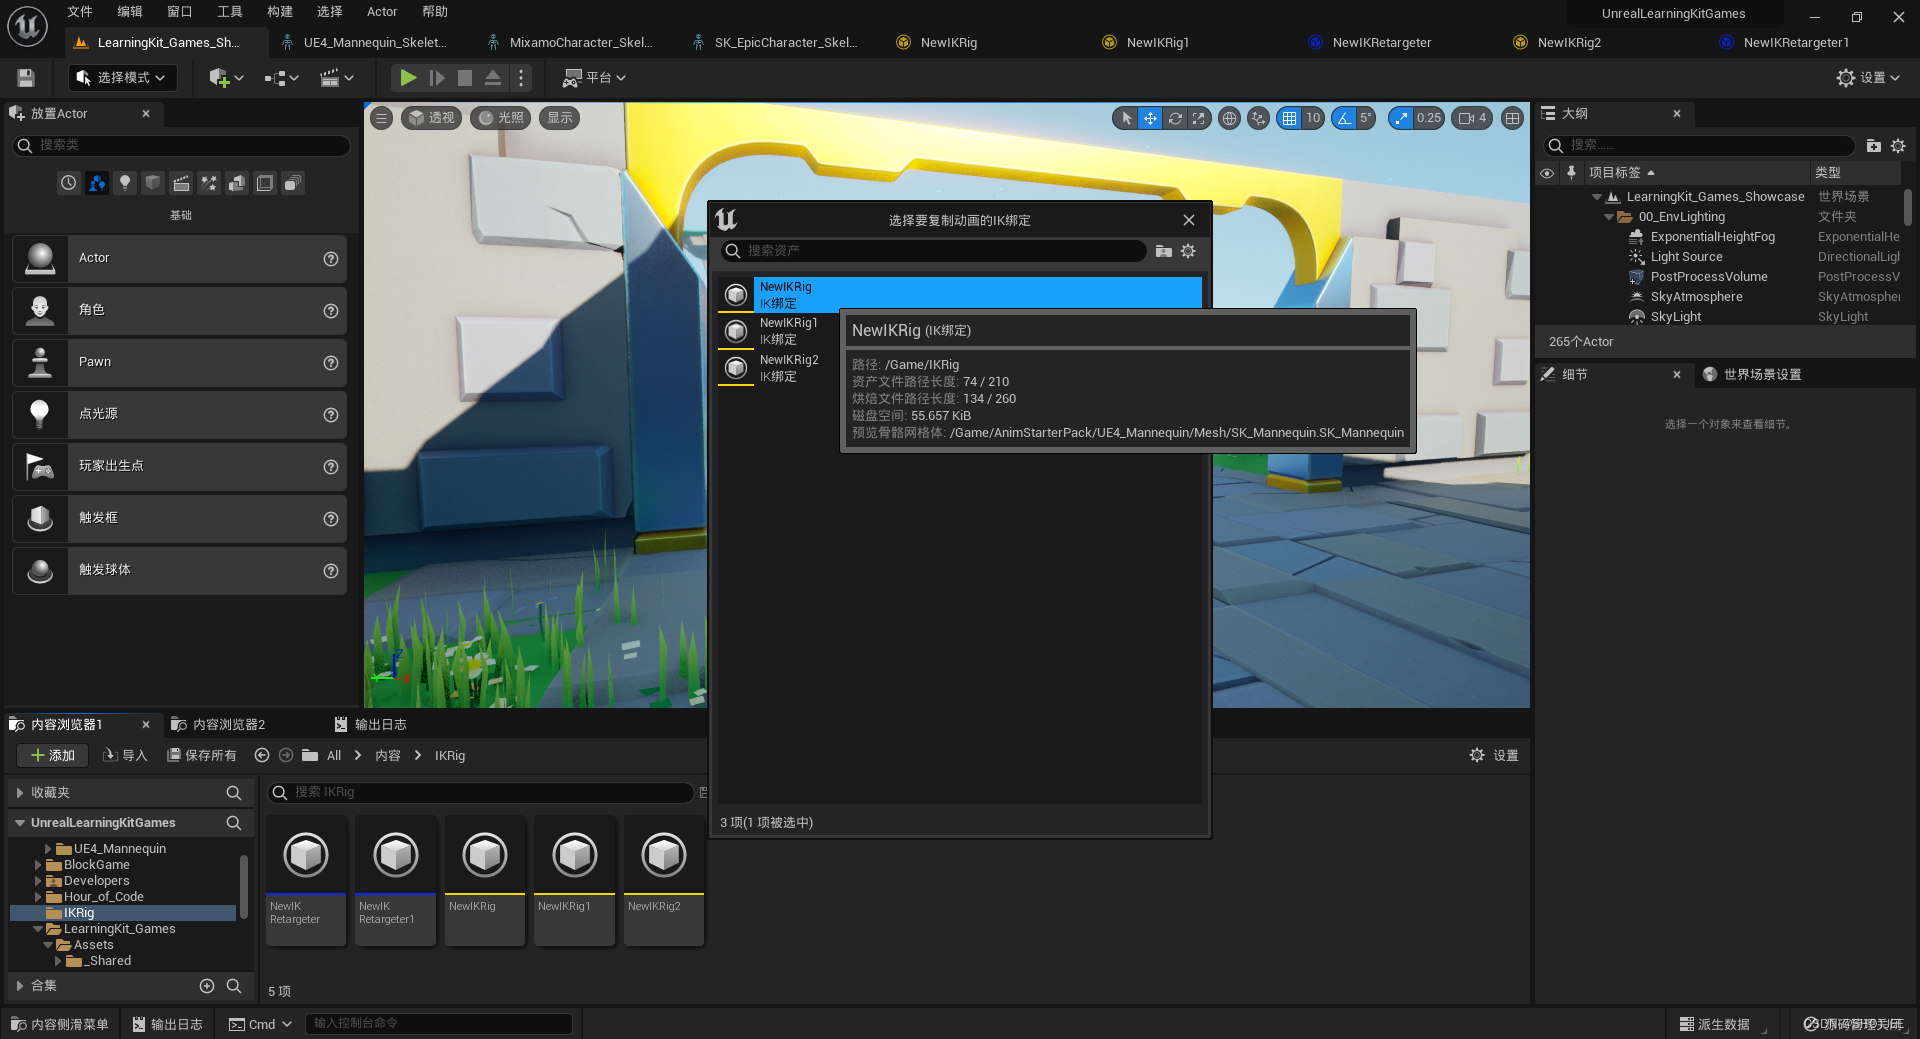This screenshot has width=1920, height=1039.
Task: Click the 显示 show flags button
Action: 560,118
